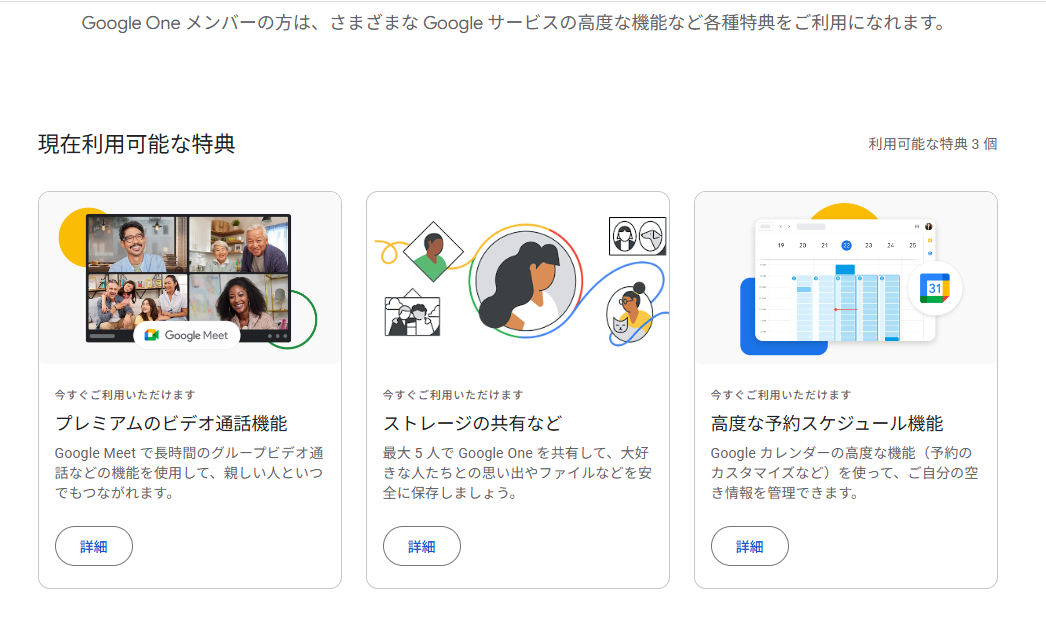The width and height of the screenshot is (1046, 640).
Task: Open 詳細 for 高度な予約スケジュール機能
Action: [750, 546]
